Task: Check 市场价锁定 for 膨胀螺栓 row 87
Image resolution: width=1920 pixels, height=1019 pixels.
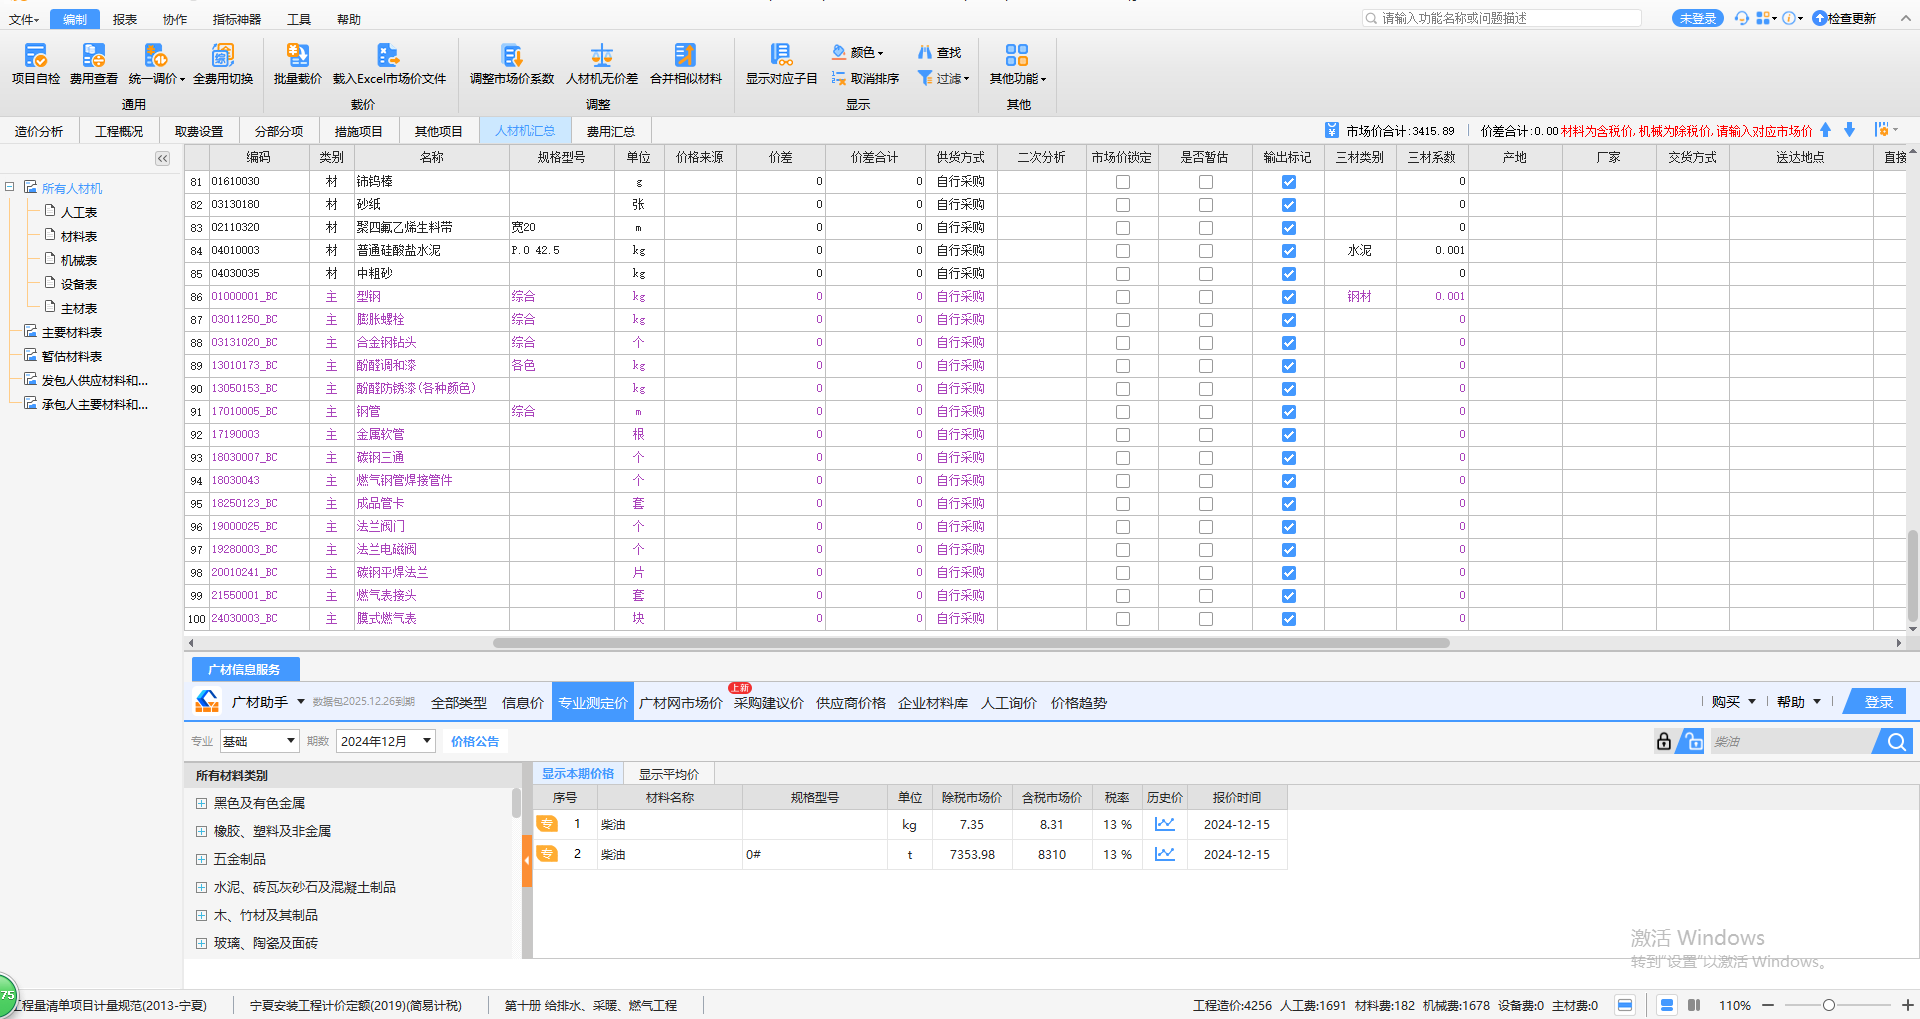Action: 1123,320
